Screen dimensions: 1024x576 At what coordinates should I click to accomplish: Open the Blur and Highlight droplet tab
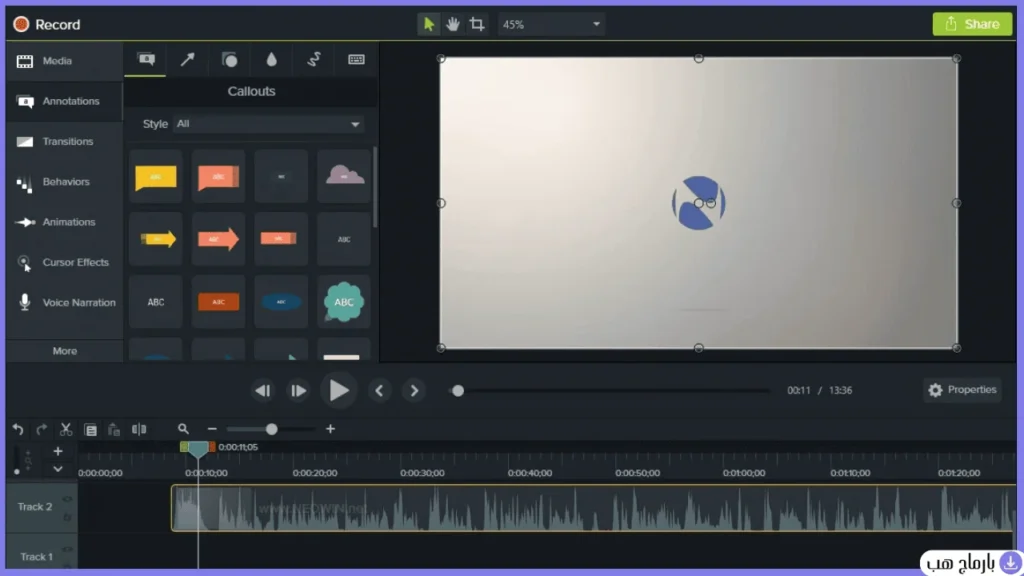click(271, 59)
